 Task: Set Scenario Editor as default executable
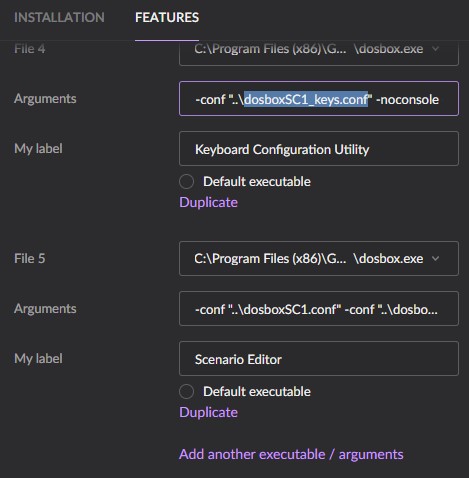[x=186, y=392]
